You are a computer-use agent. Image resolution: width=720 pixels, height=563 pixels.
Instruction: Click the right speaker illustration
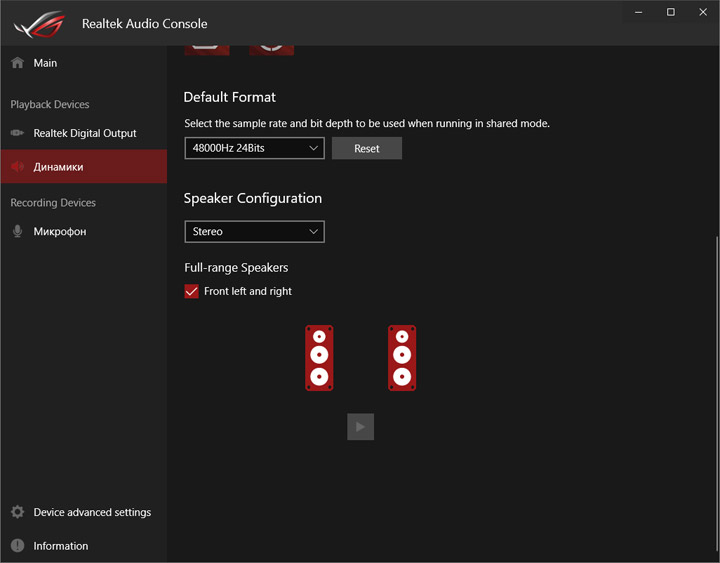tap(402, 357)
